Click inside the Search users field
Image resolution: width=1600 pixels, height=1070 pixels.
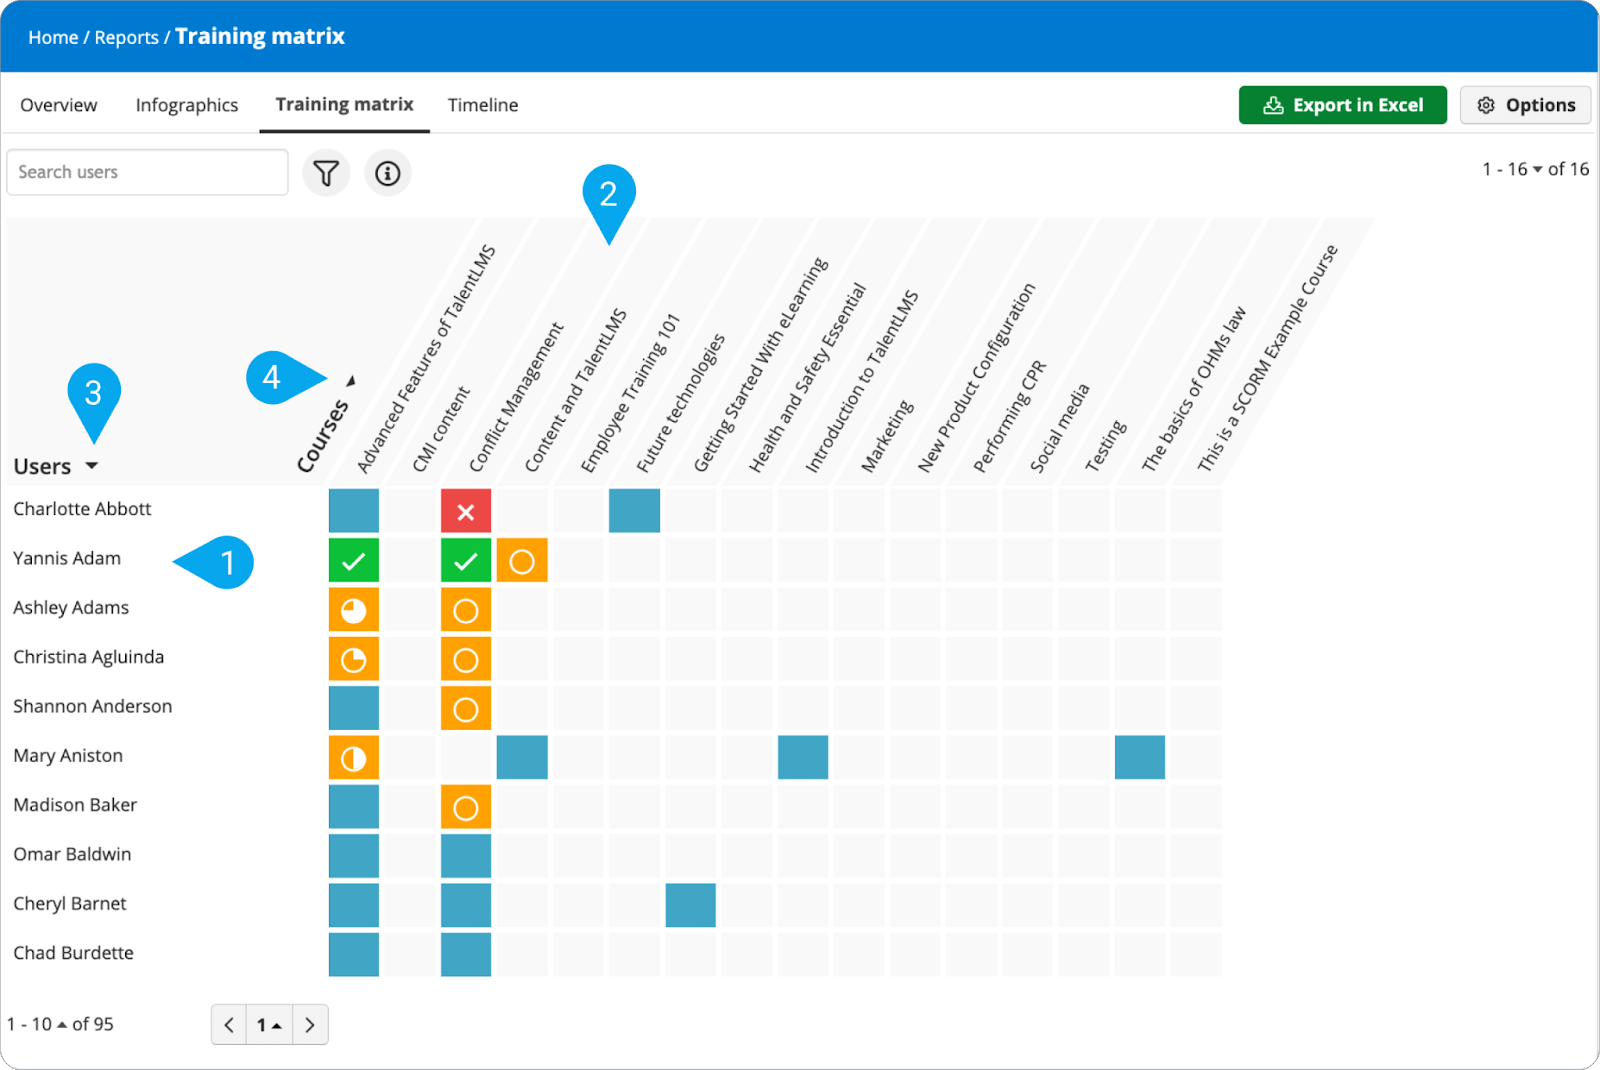pos(147,172)
